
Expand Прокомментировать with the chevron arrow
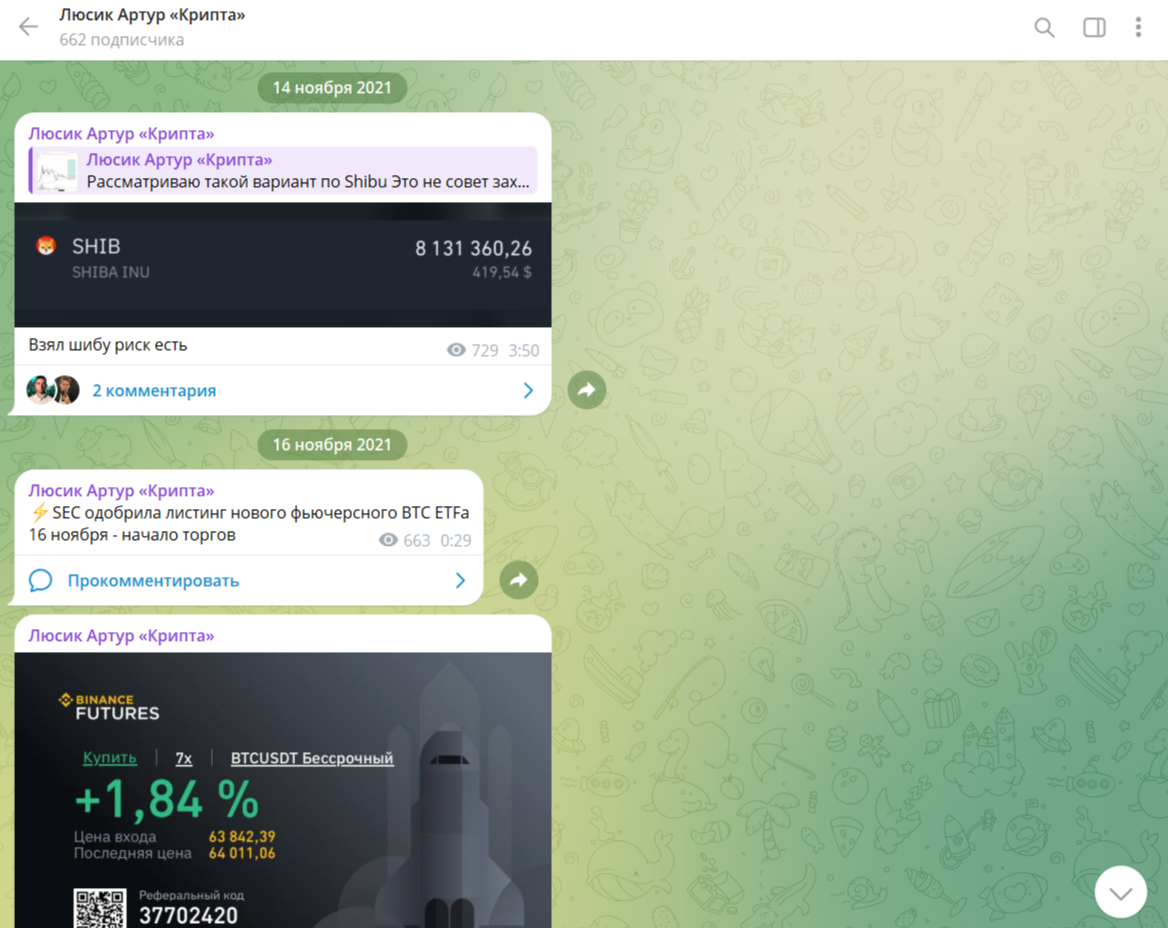(460, 580)
